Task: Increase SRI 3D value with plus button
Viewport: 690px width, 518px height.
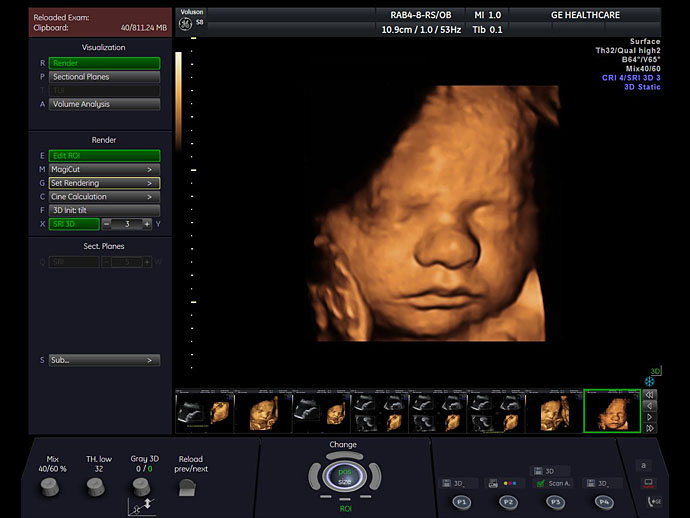Action: (147, 224)
